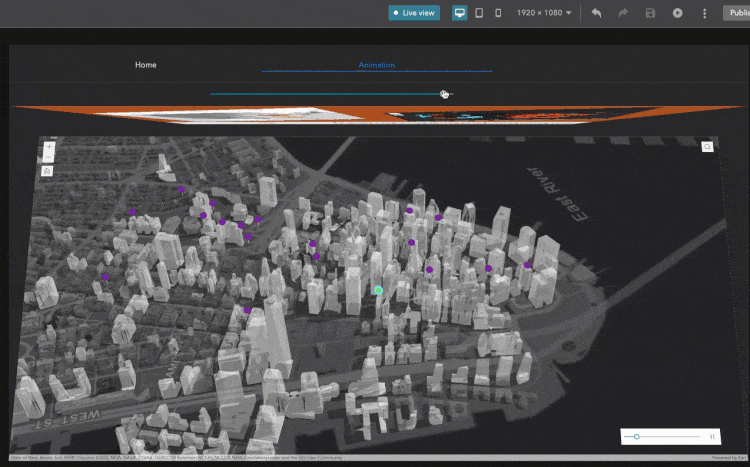This screenshot has width=750, height=467.
Task: Select the desktop device view icon
Action: (x=460, y=13)
